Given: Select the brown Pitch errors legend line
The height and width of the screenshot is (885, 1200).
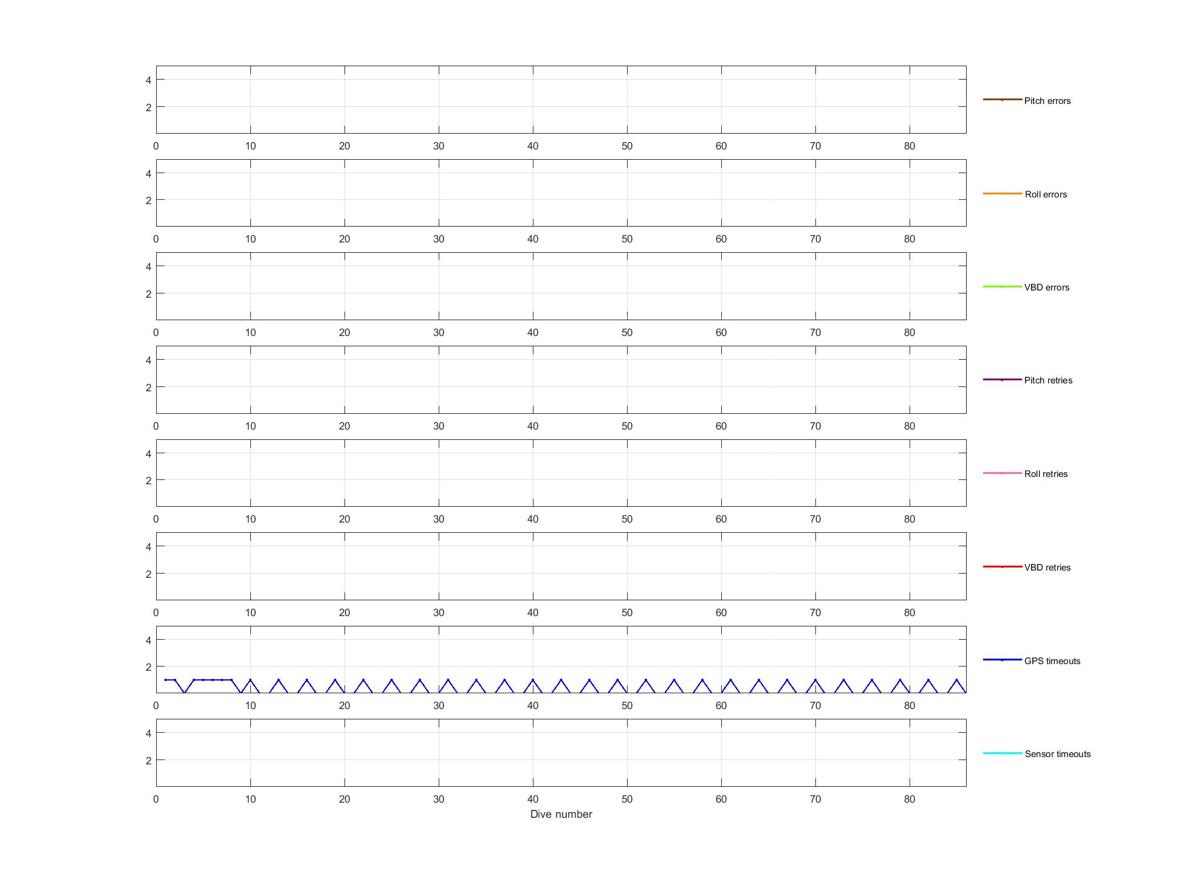Looking at the screenshot, I should [x=1002, y=100].
